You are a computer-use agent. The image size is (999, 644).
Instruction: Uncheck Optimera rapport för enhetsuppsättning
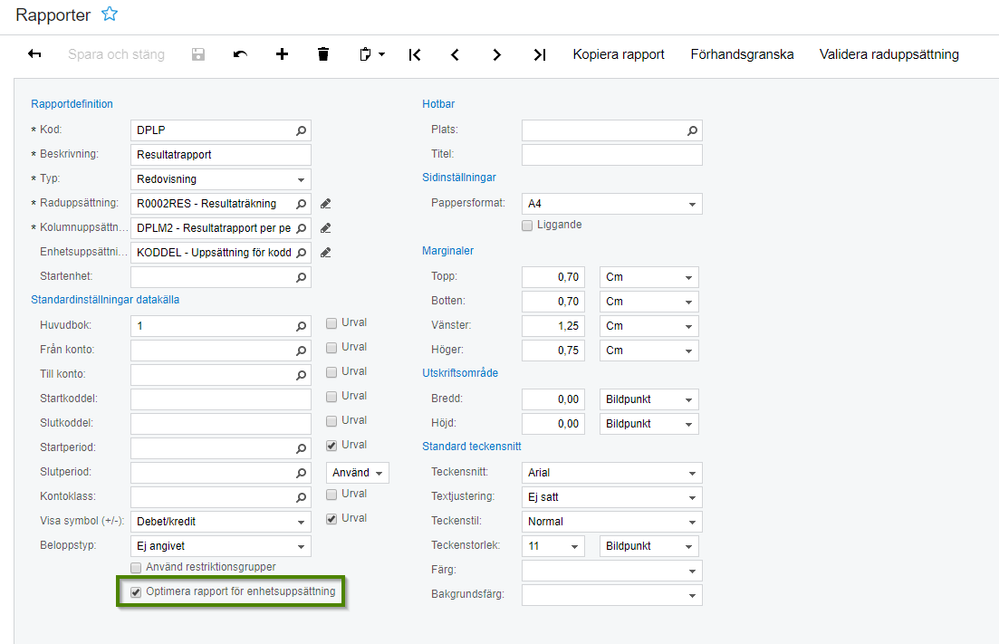click(136, 592)
